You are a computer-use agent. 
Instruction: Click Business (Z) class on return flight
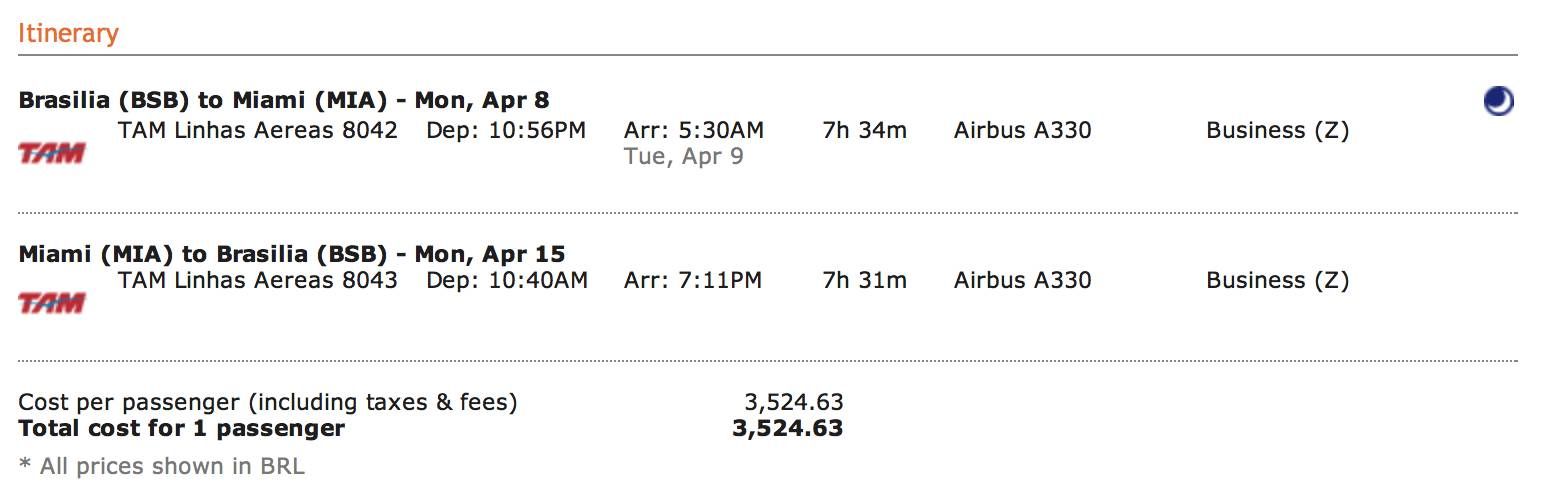coord(1278,281)
